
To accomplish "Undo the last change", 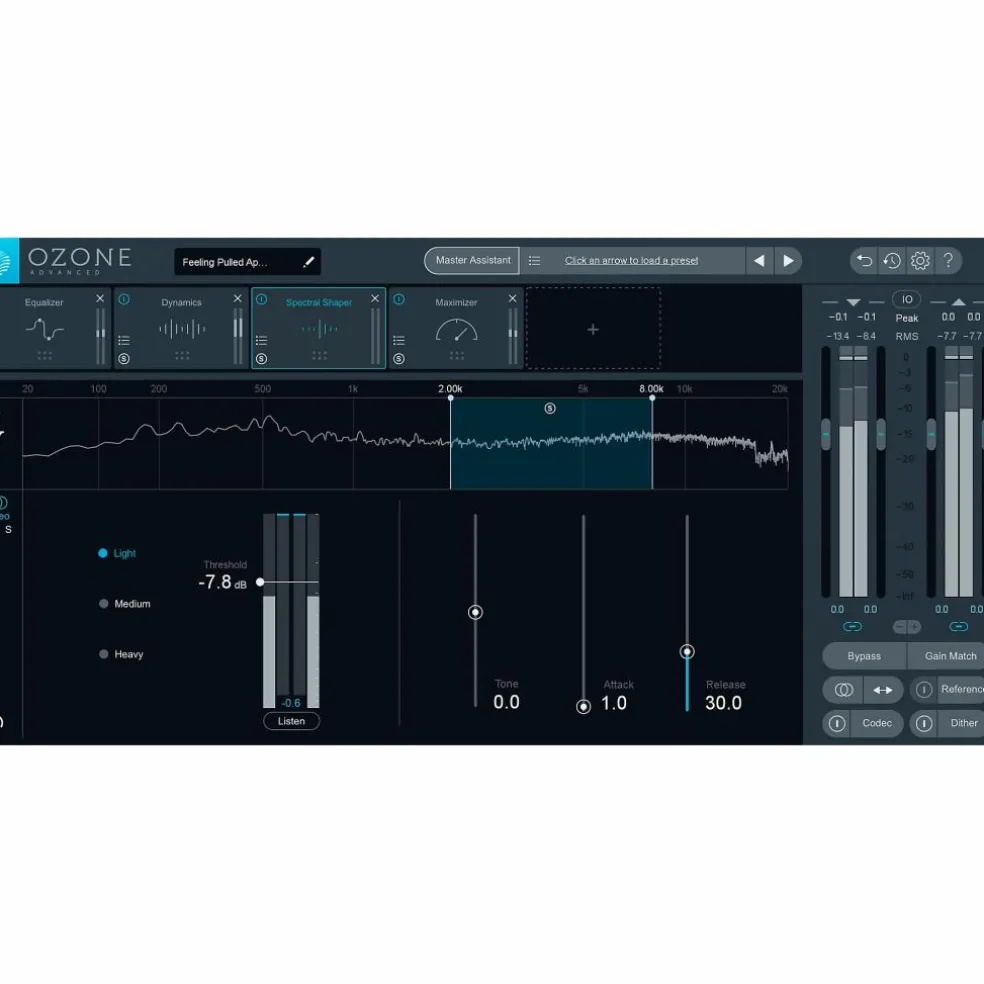I will tap(864, 260).
